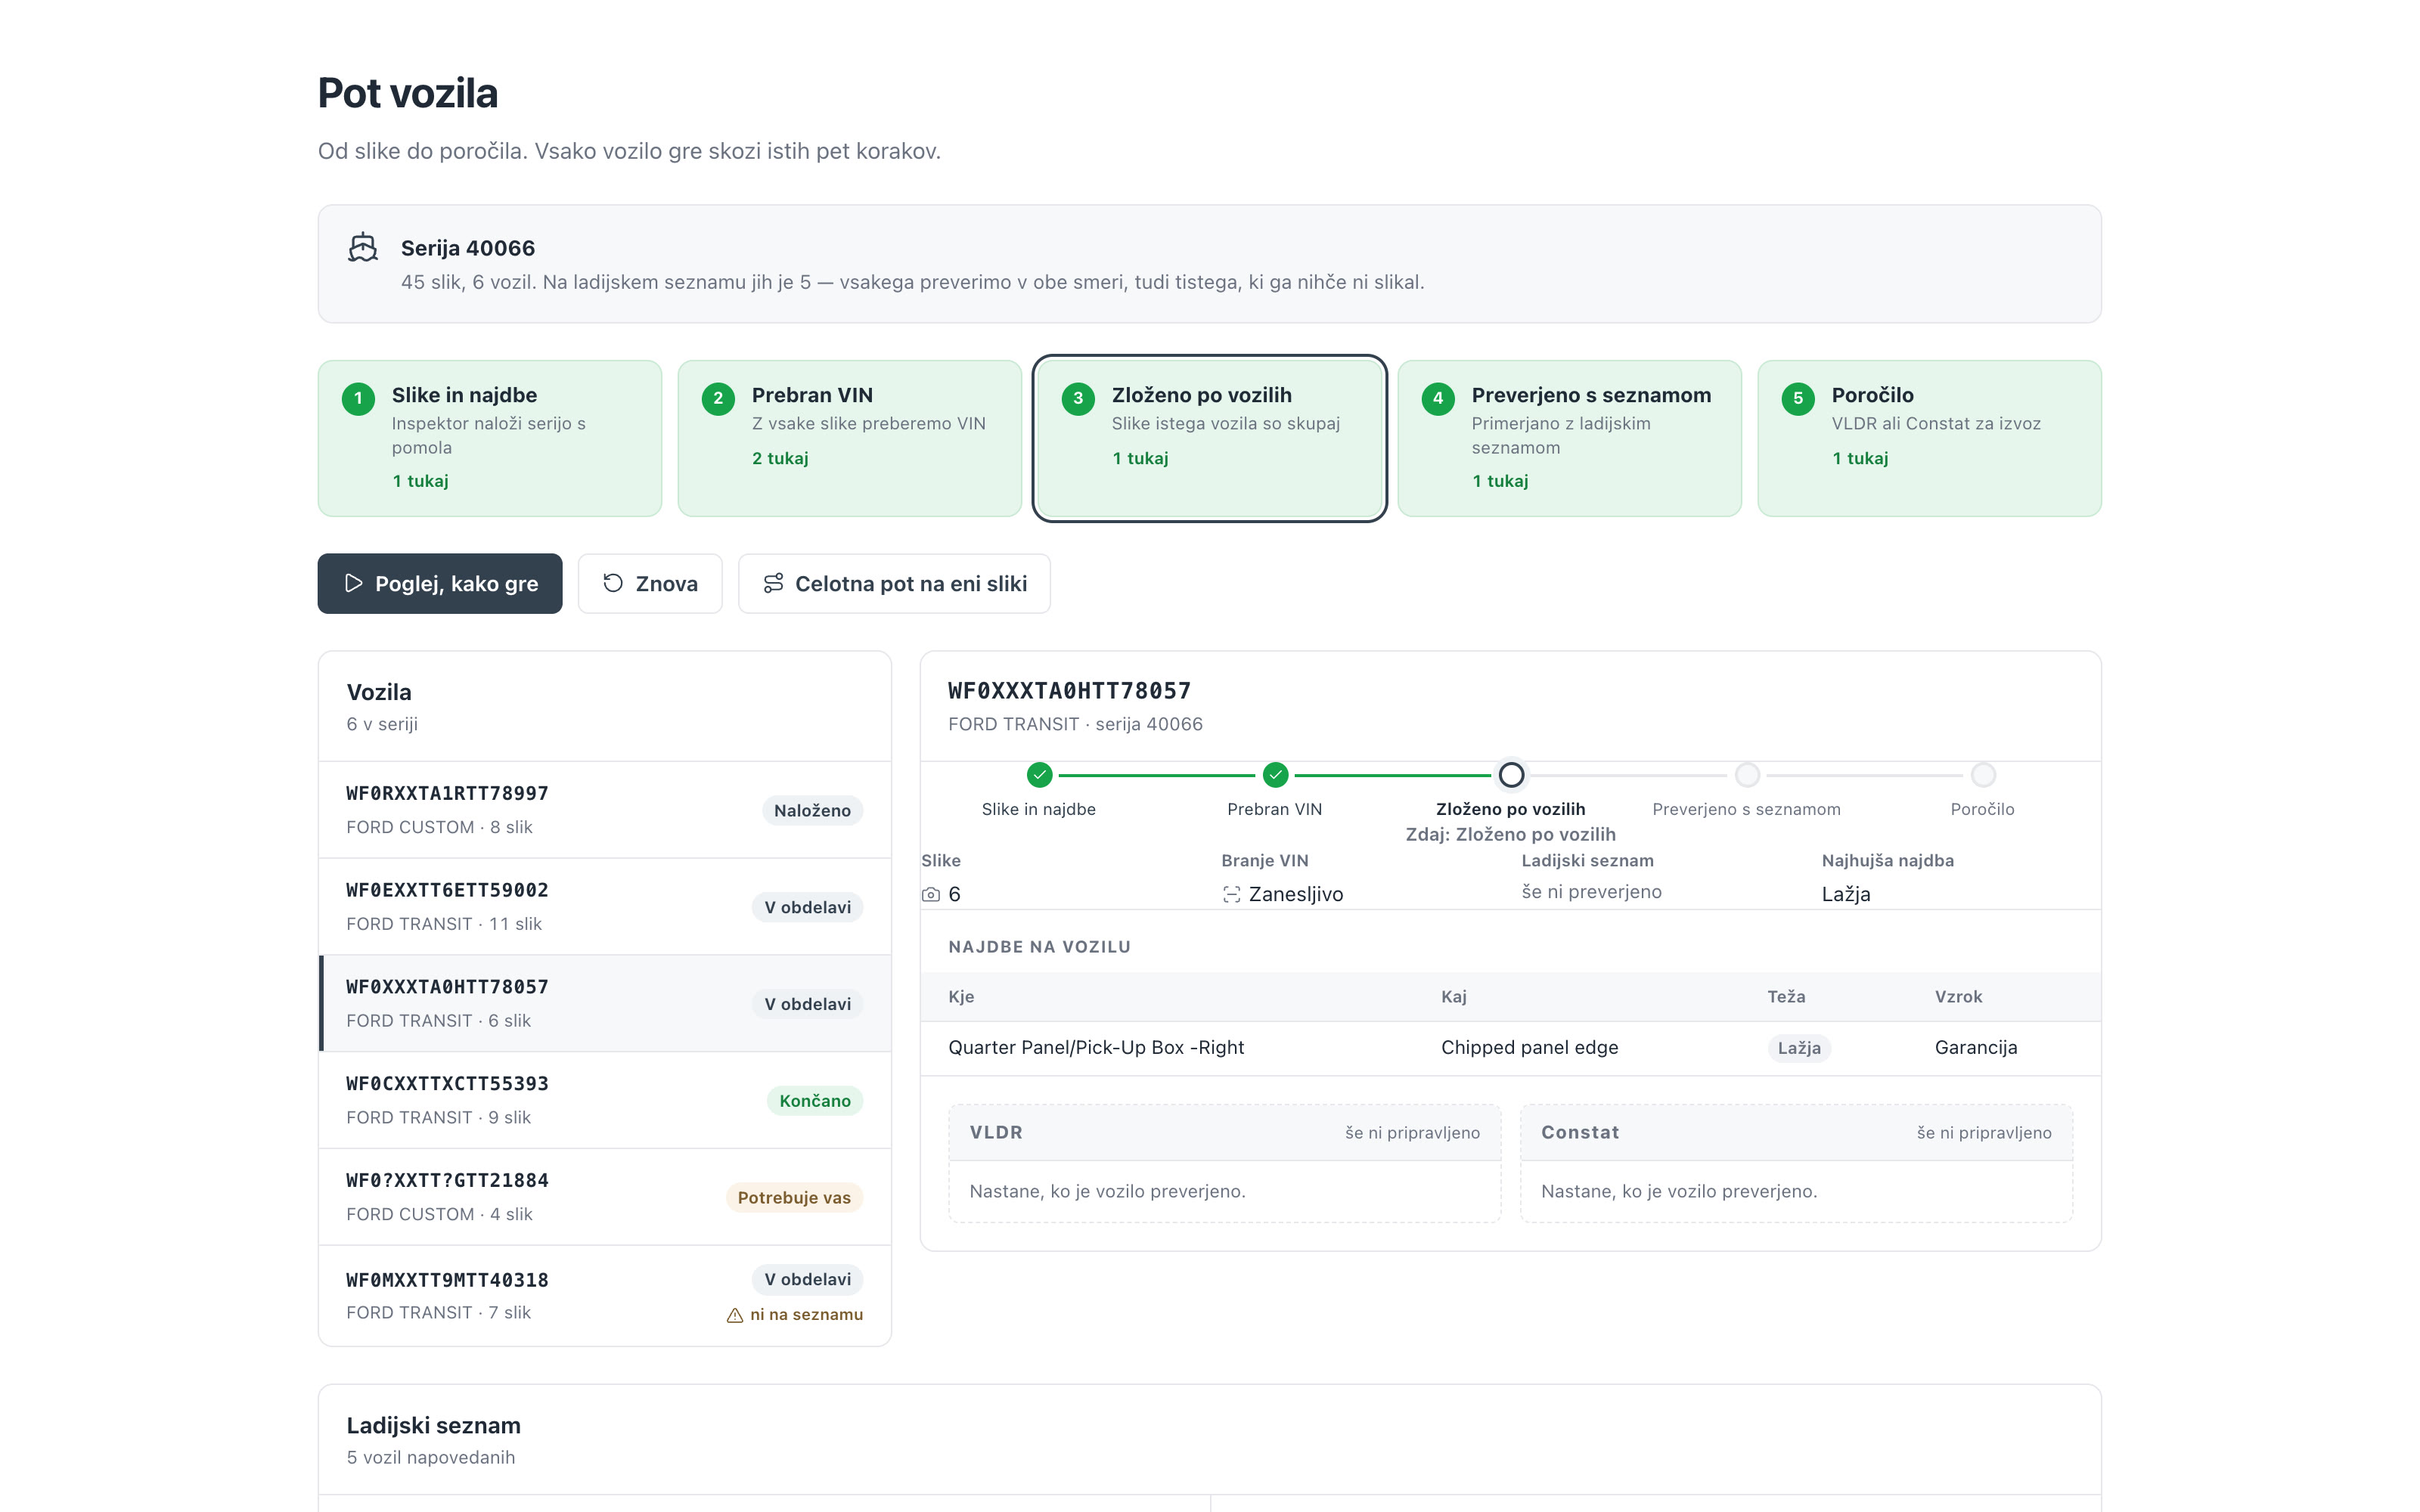The height and width of the screenshot is (1512, 2420).
Task: Click the Naloženo status badge
Action: (812, 810)
